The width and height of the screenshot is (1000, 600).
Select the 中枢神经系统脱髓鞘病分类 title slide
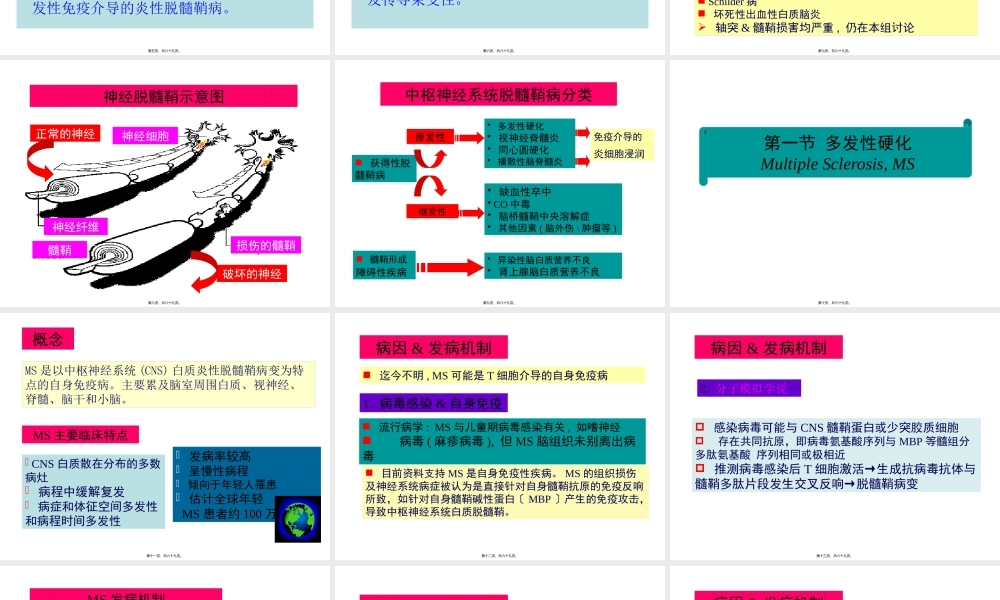click(x=499, y=93)
